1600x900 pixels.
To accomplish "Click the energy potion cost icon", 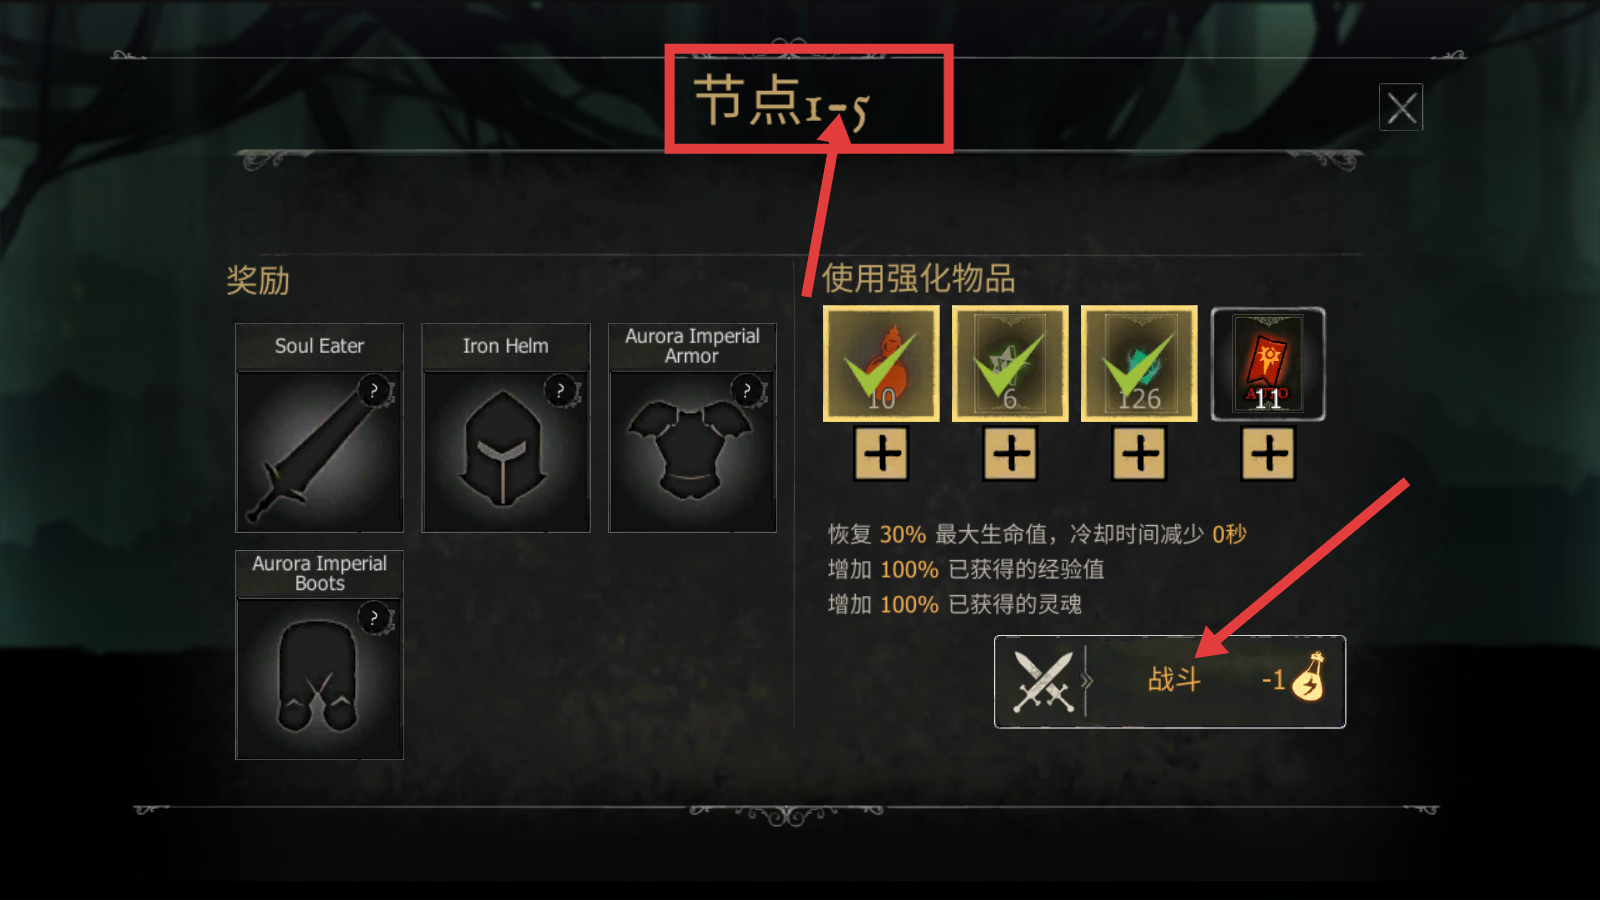I will click(1309, 677).
